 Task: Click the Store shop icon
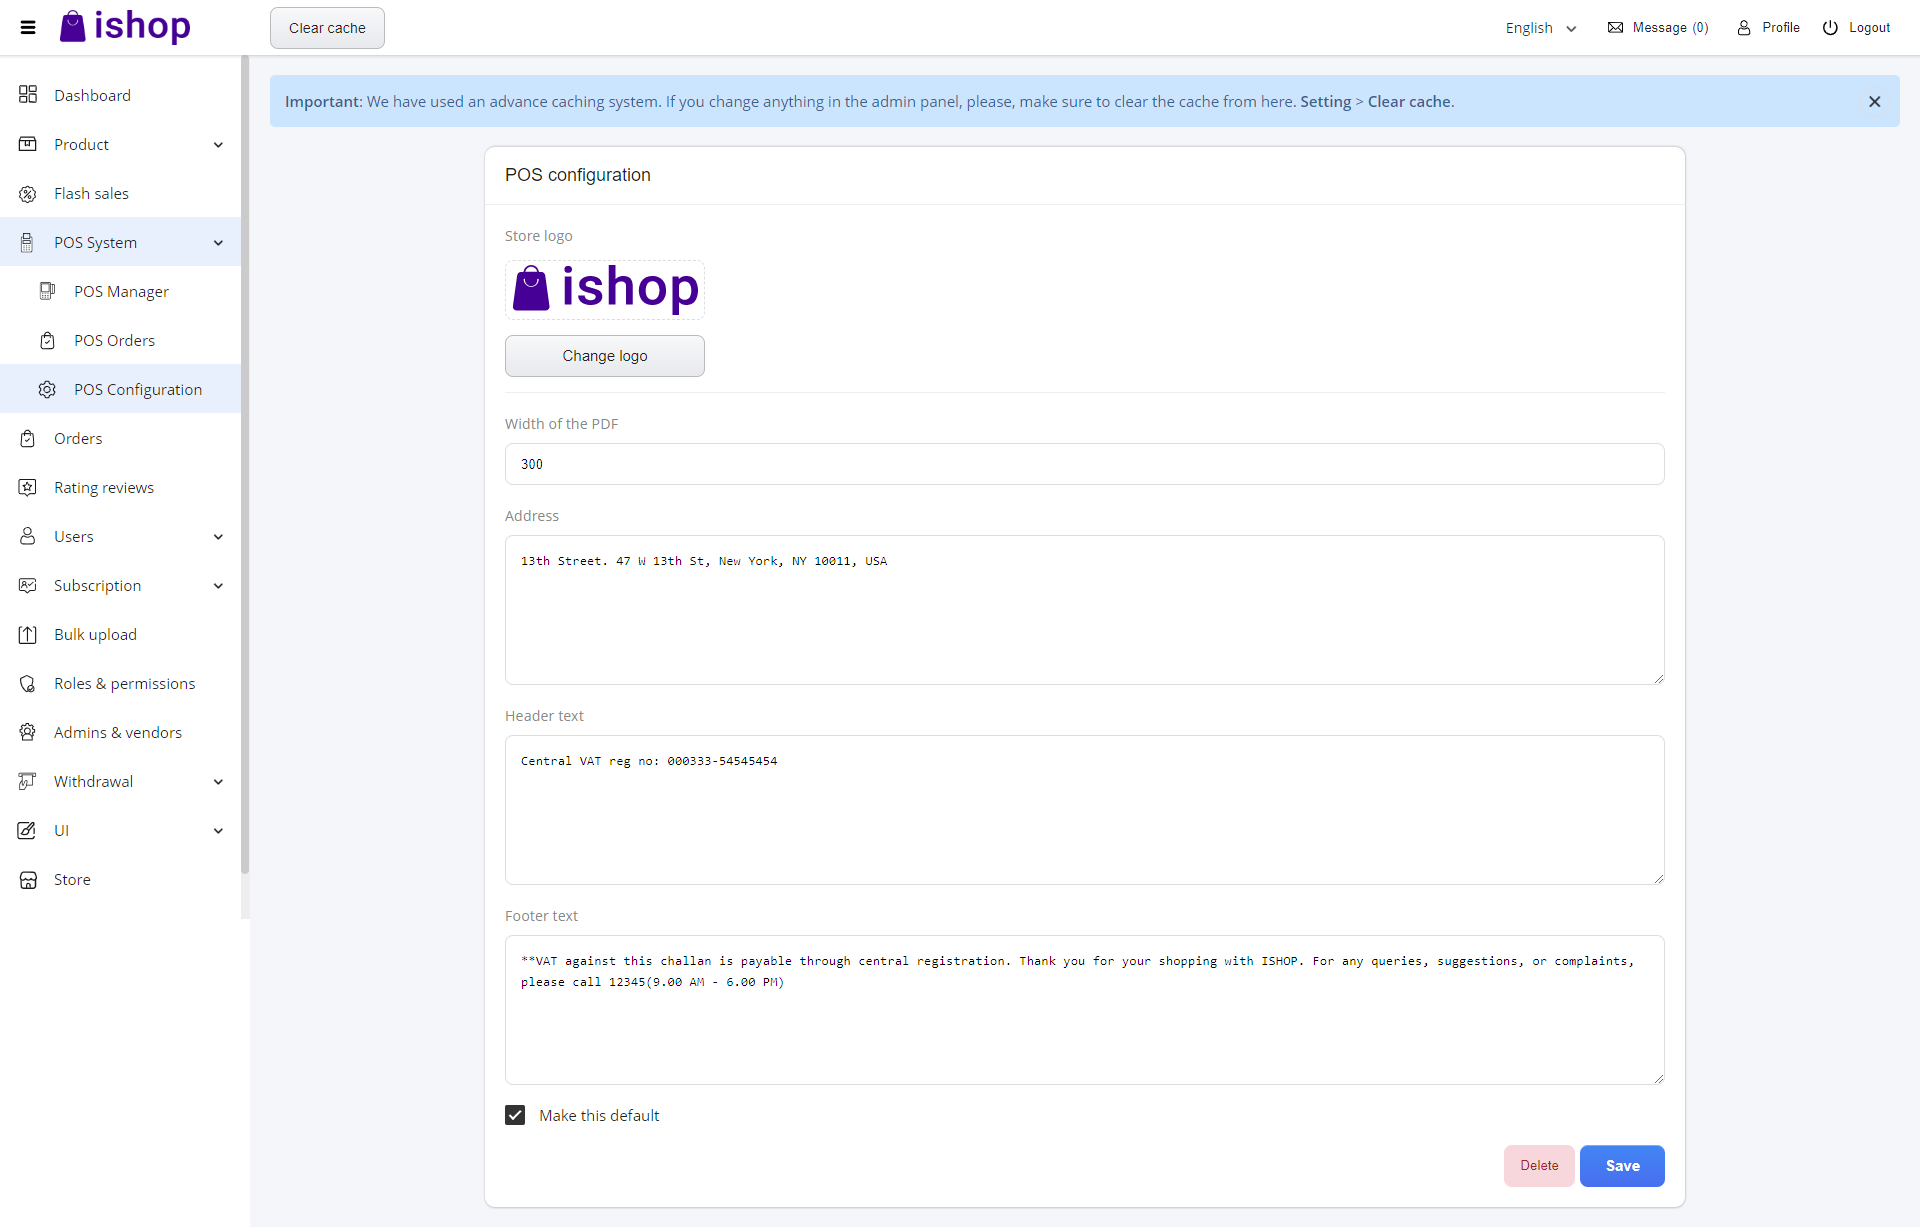point(28,880)
